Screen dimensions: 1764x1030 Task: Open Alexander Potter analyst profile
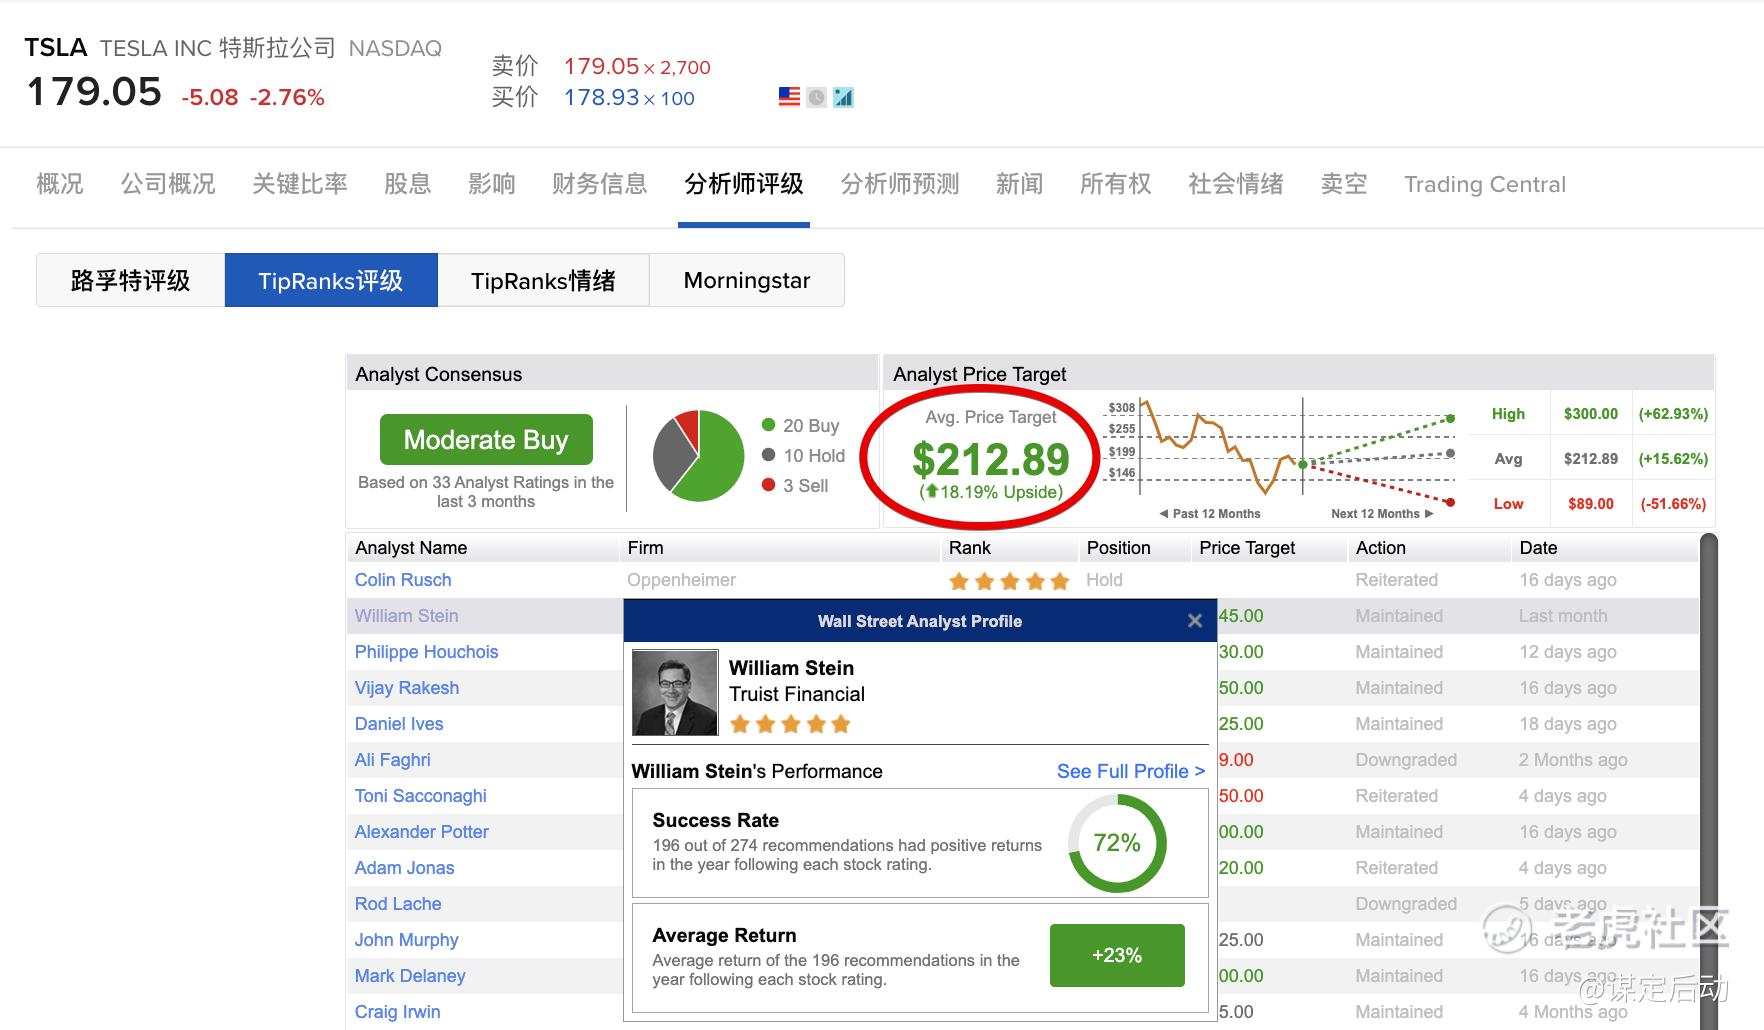pyautogui.click(x=422, y=832)
